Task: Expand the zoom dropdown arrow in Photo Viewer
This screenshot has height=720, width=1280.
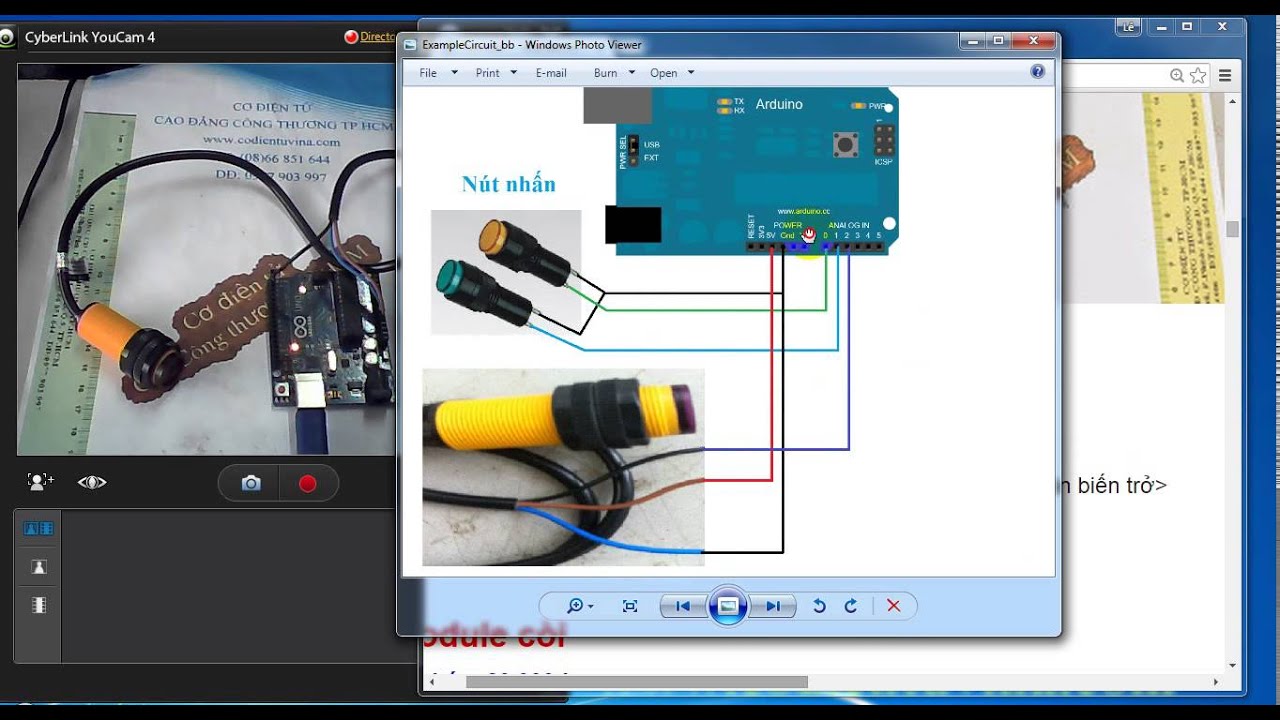Action: point(591,607)
